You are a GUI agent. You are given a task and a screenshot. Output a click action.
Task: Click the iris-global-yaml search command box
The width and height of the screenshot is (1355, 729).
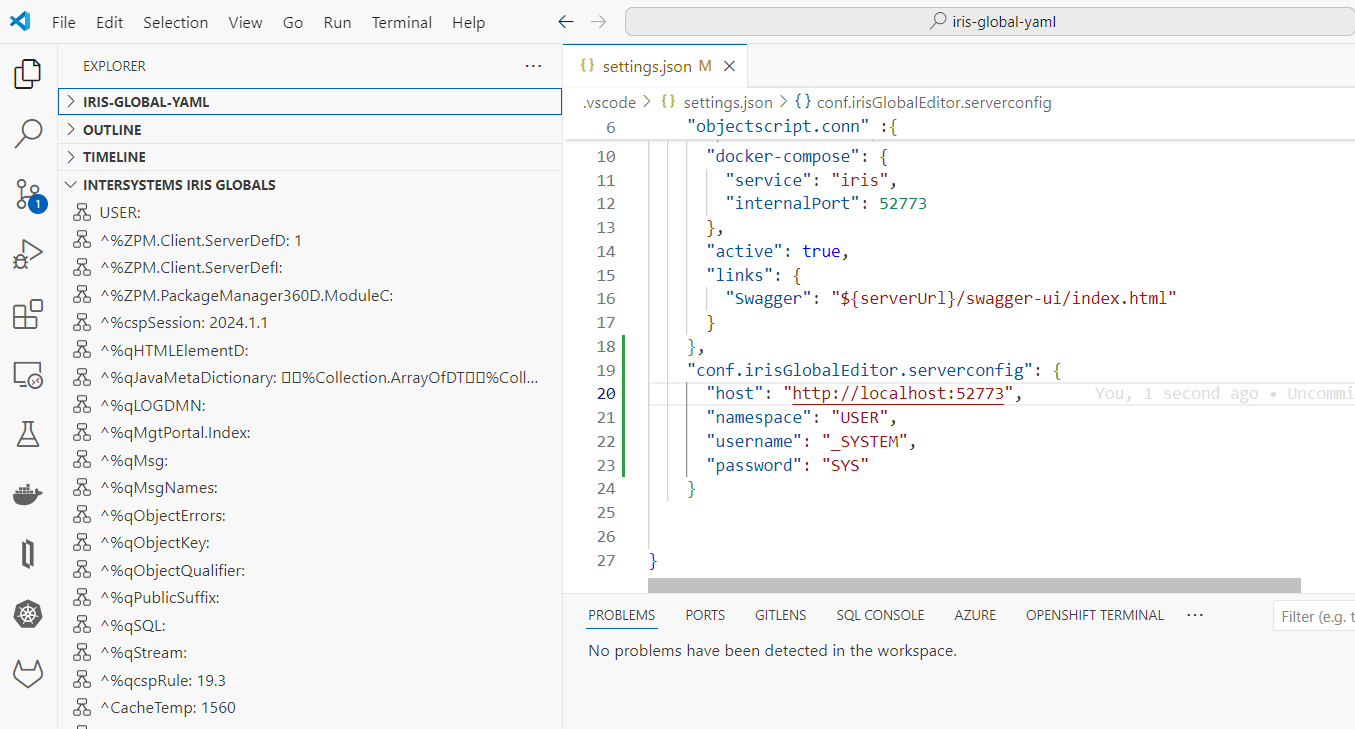[x=988, y=22]
